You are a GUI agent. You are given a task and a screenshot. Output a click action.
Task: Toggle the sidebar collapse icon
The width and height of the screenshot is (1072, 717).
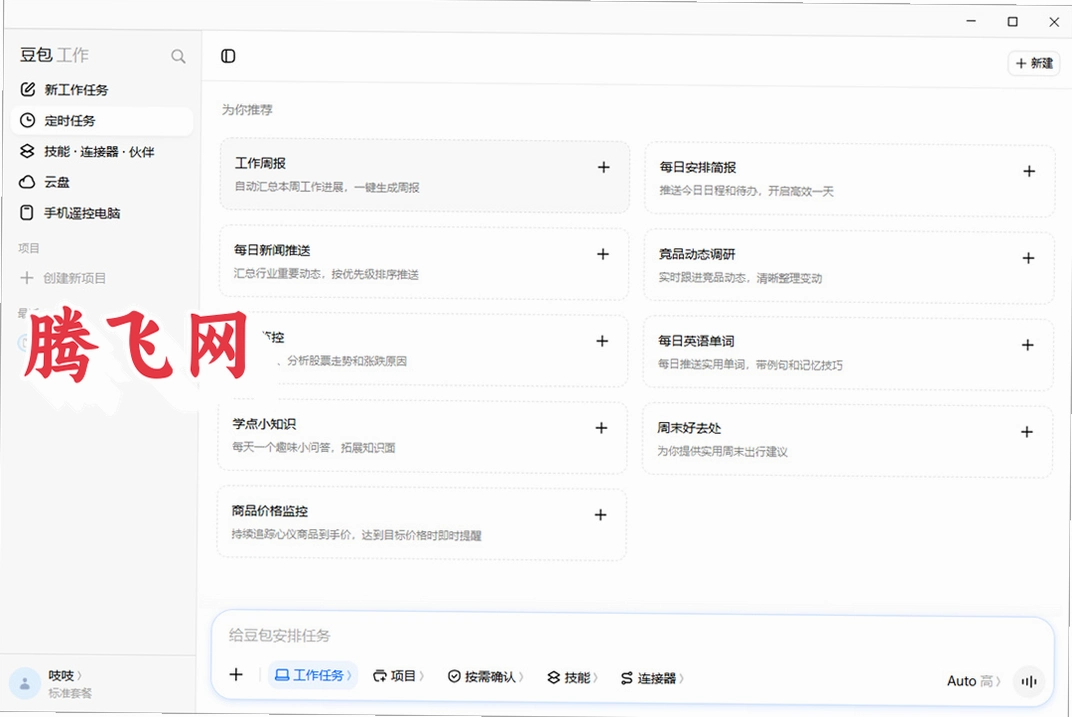tap(228, 56)
